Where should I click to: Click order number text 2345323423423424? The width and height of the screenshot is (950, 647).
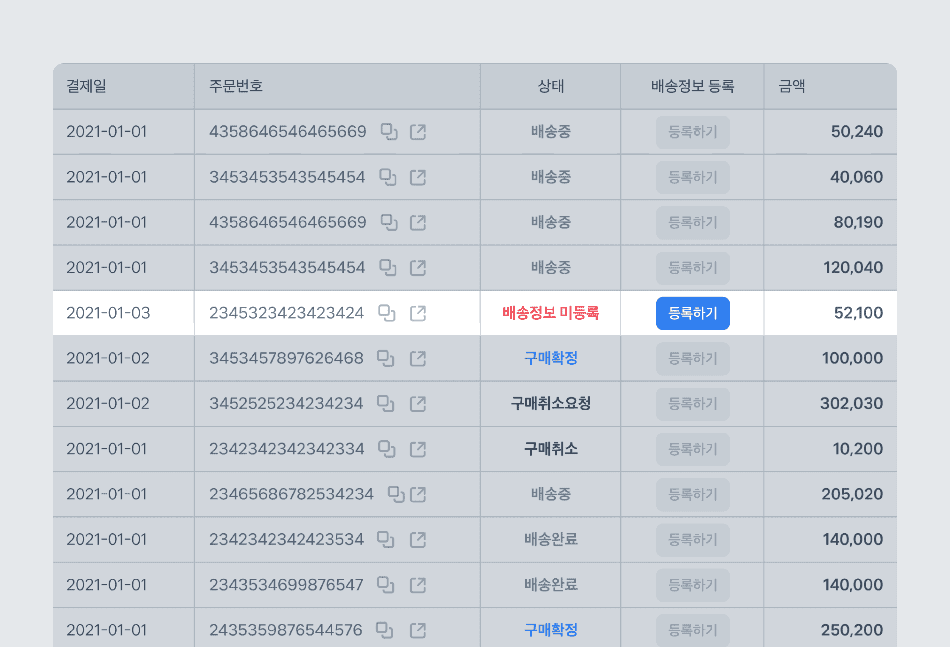(x=287, y=313)
